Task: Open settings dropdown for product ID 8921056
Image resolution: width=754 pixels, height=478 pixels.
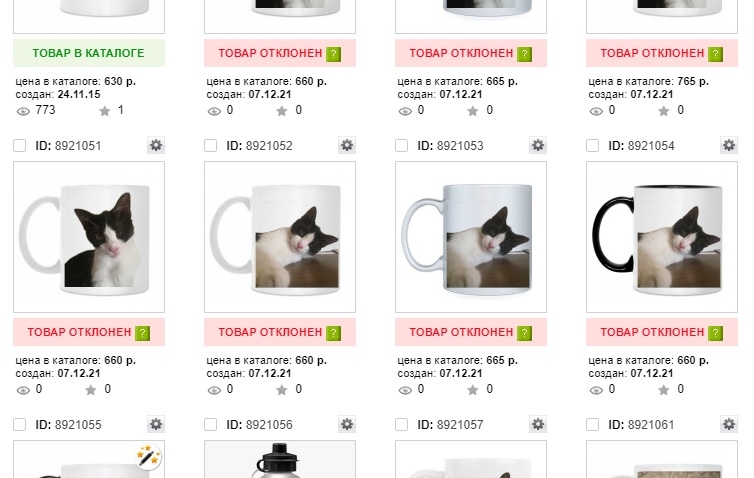Action: click(347, 425)
